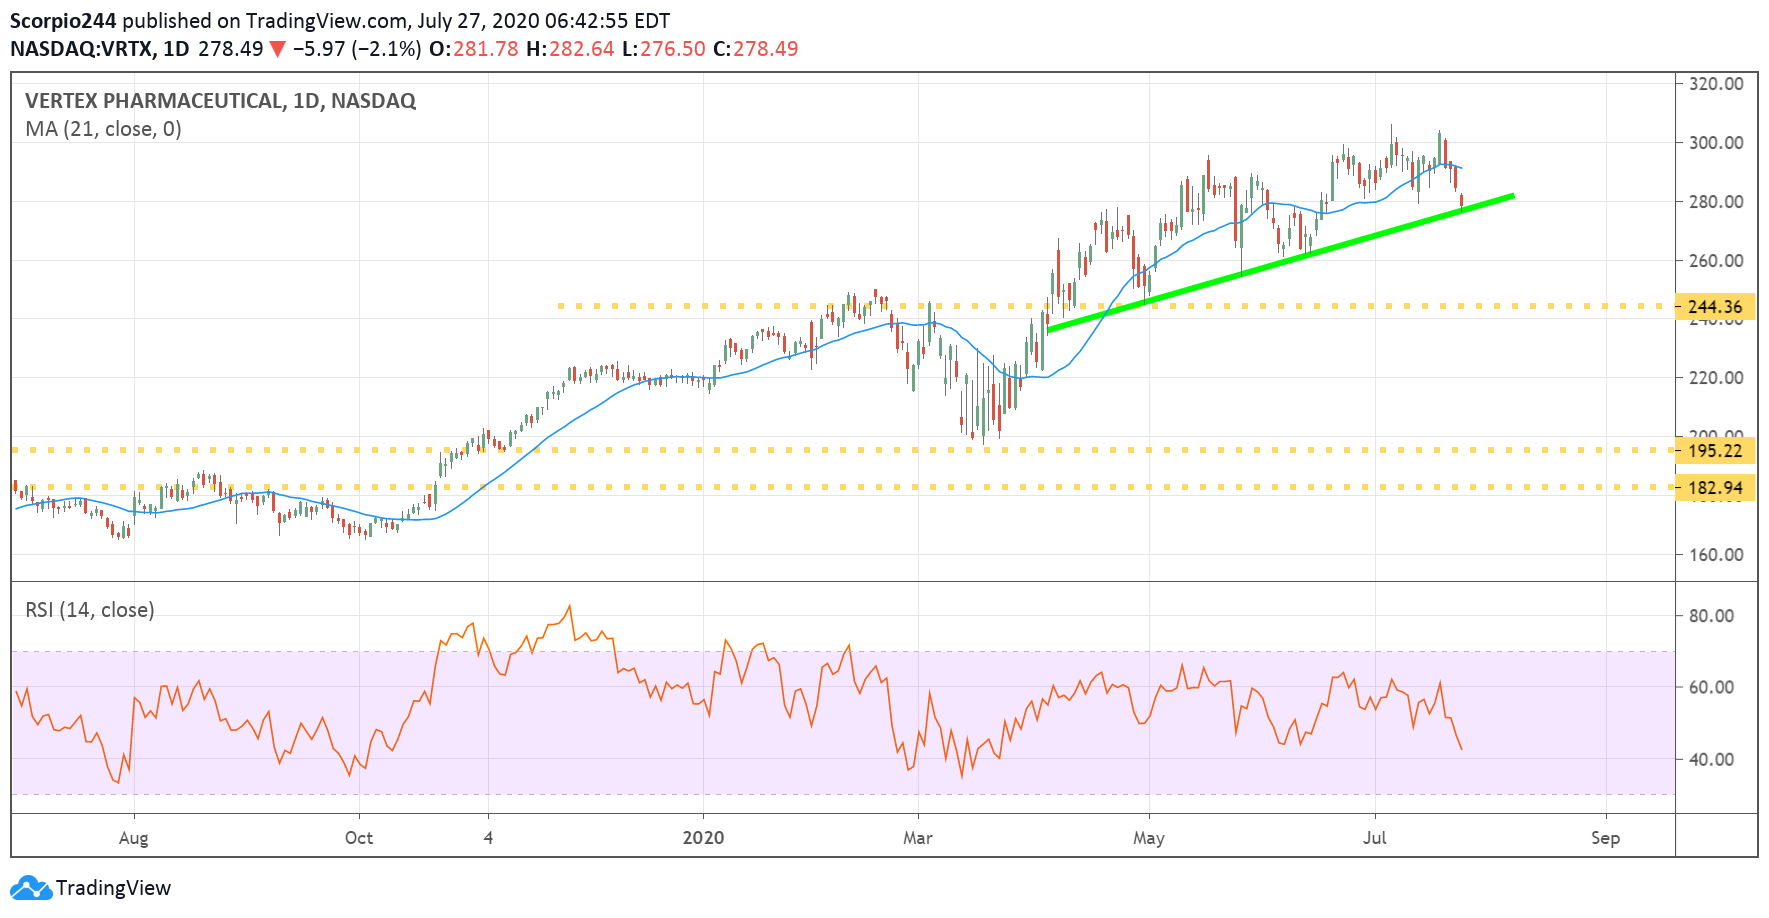Click the TradingView wordmark text
The width and height of the screenshot is (1769, 918).
click(x=113, y=888)
